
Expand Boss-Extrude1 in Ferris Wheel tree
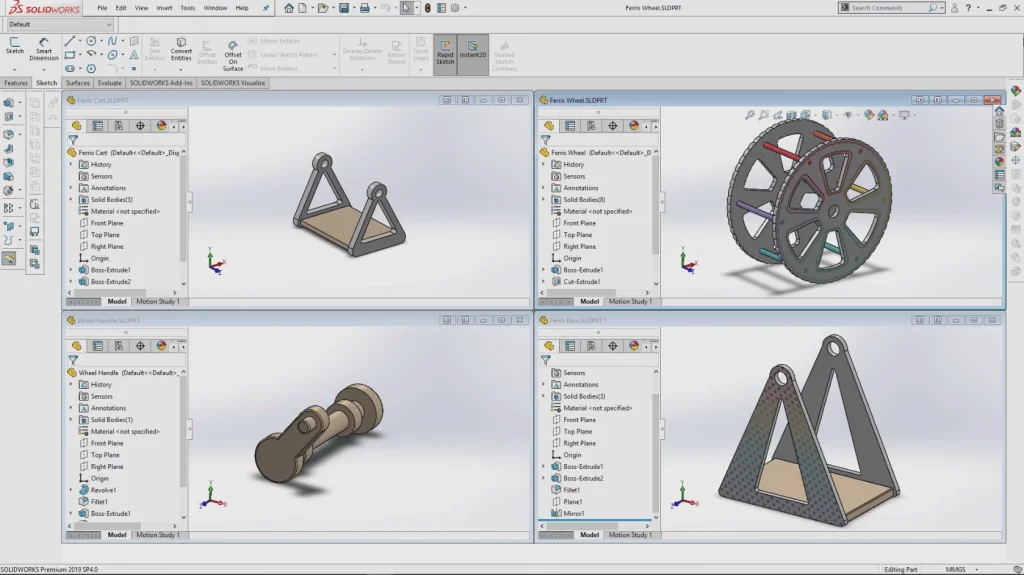(x=543, y=270)
